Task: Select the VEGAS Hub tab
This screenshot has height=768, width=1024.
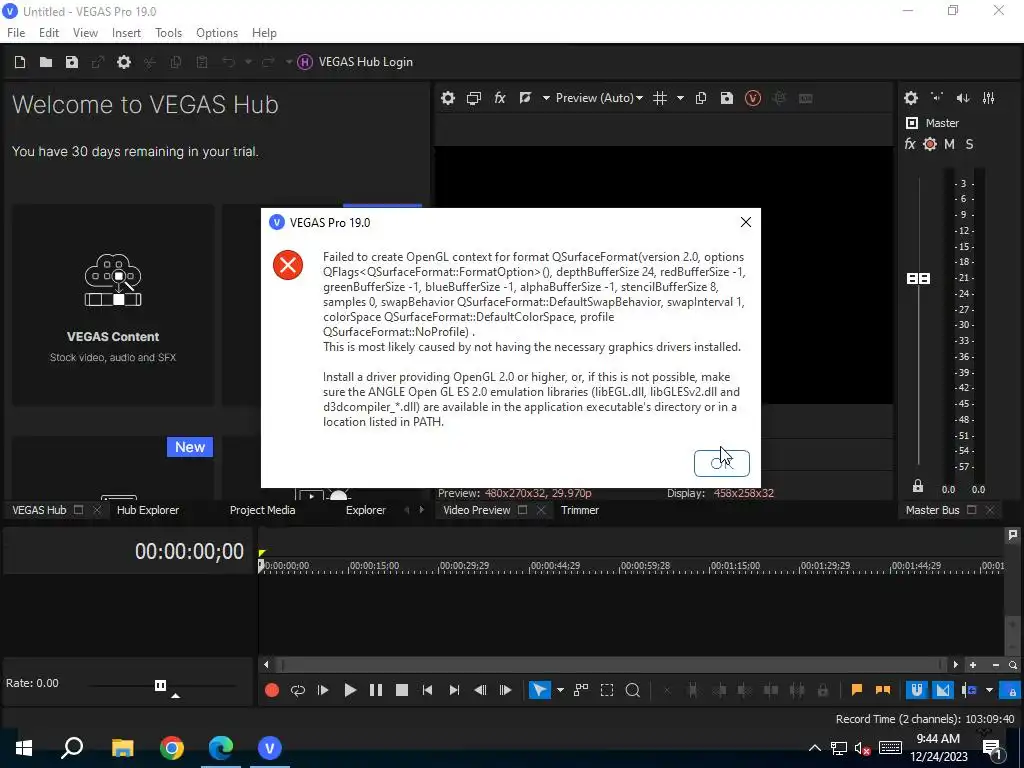Action: point(39,510)
